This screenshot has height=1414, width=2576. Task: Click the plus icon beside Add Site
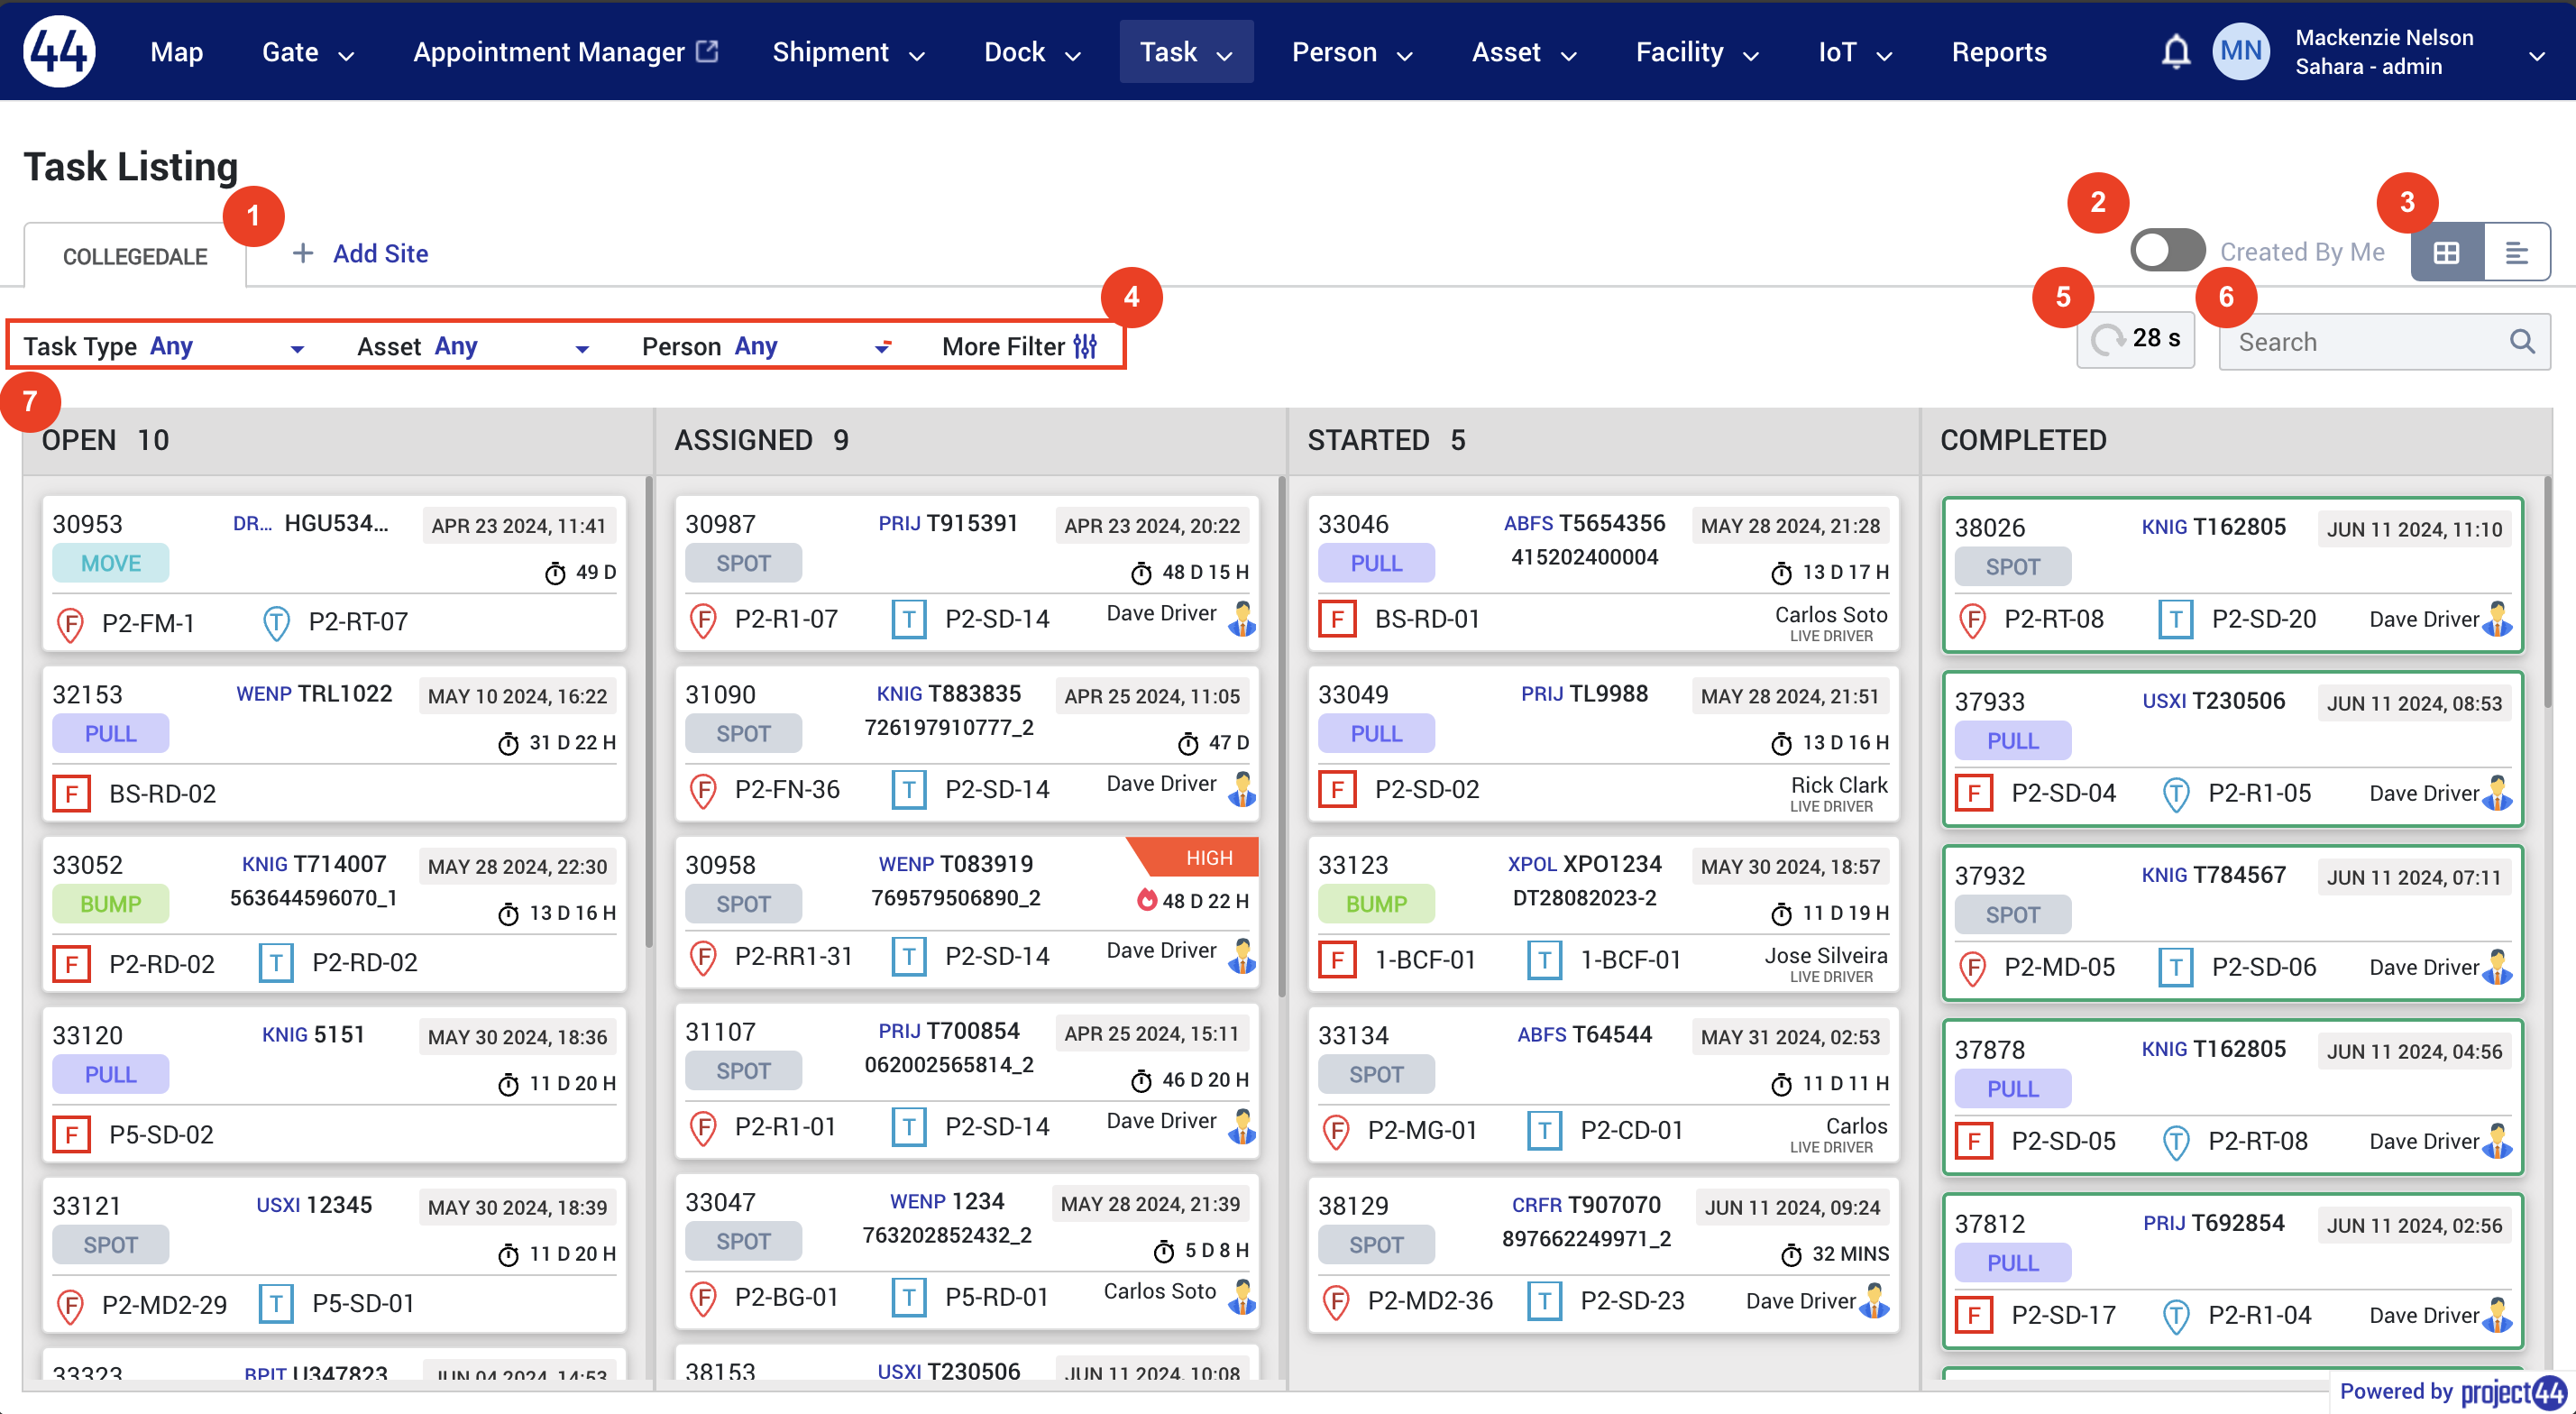point(302,253)
